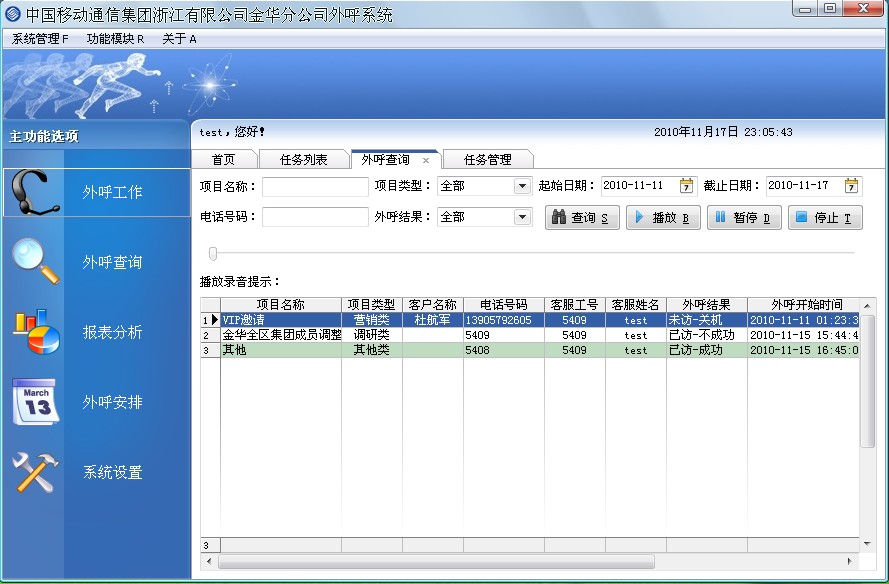Open the 功能模块 R menu

[x=115, y=39]
